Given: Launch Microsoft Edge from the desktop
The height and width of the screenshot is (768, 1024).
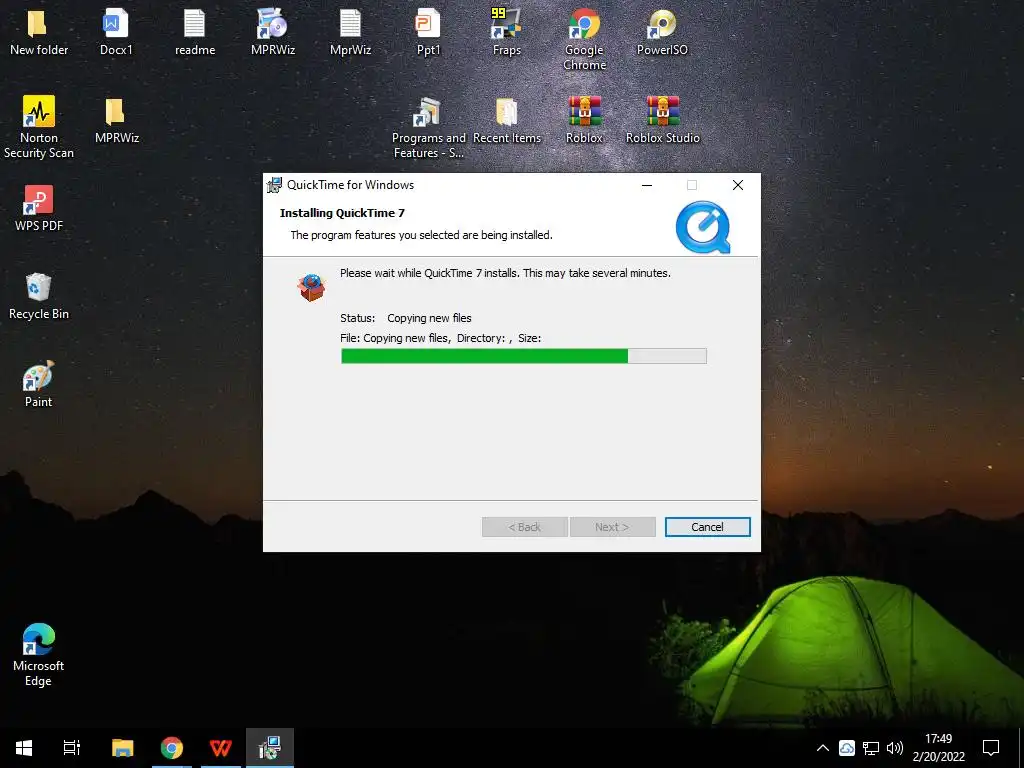Looking at the screenshot, I should [39, 639].
